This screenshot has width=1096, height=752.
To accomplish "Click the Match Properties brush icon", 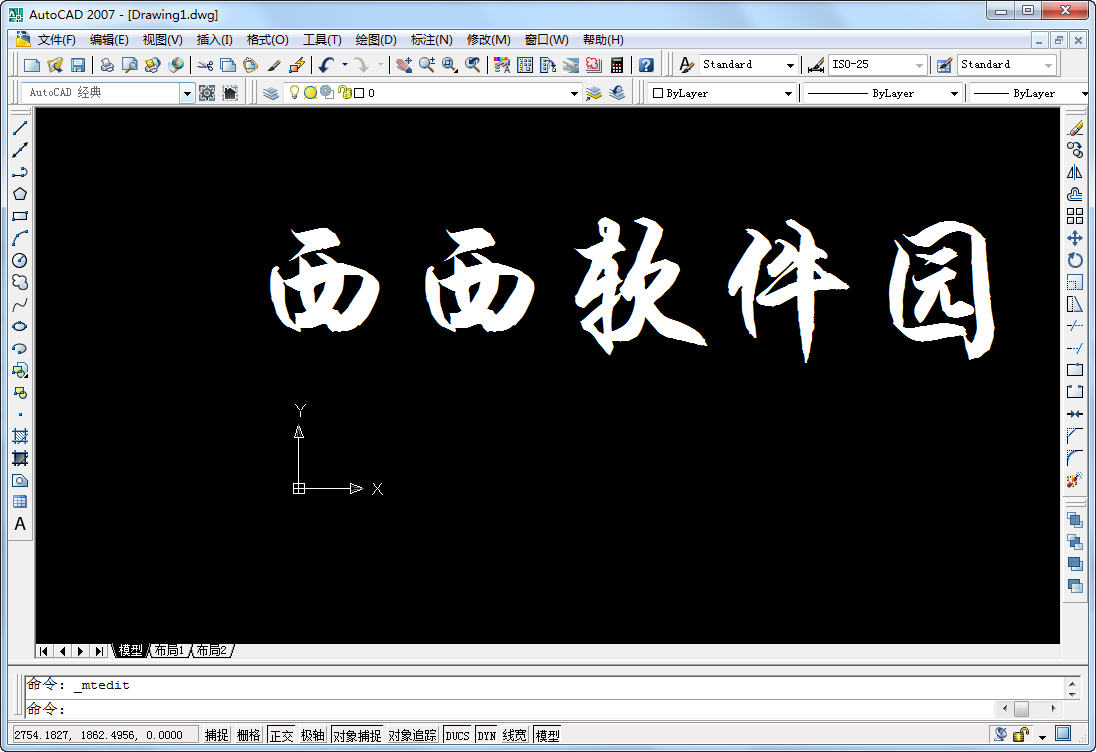I will pos(274,65).
